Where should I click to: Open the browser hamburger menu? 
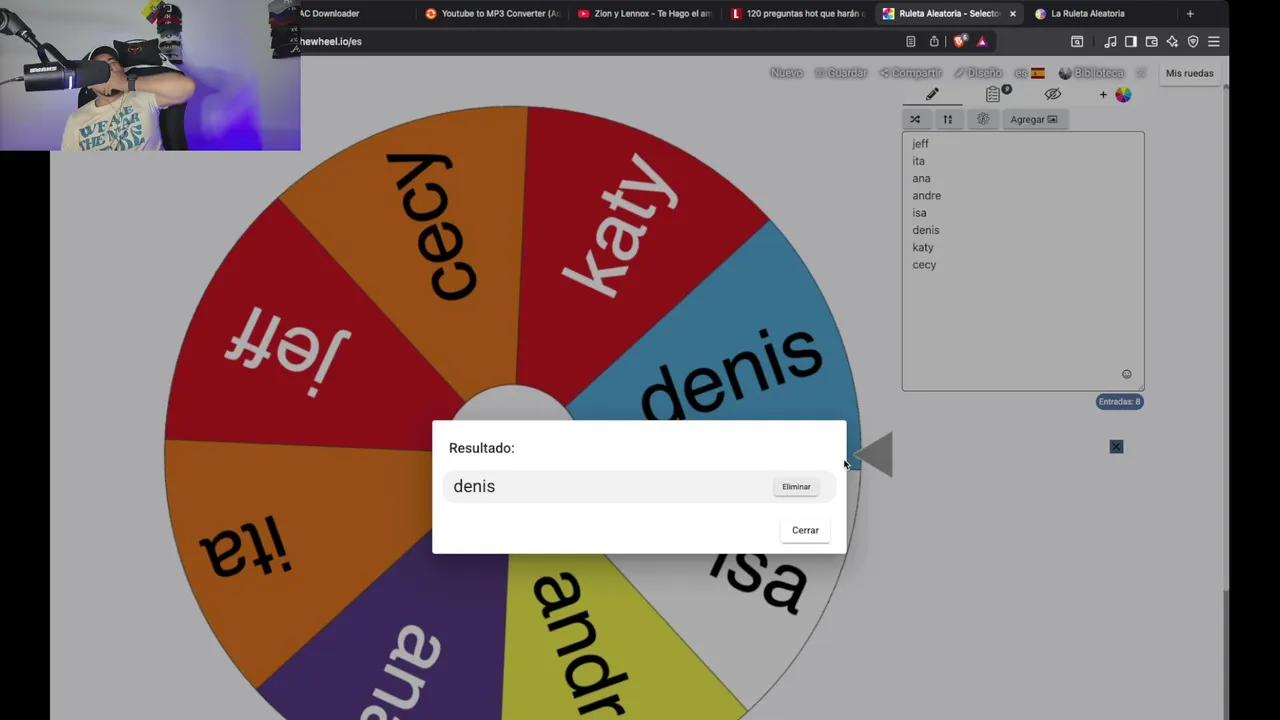(1214, 42)
